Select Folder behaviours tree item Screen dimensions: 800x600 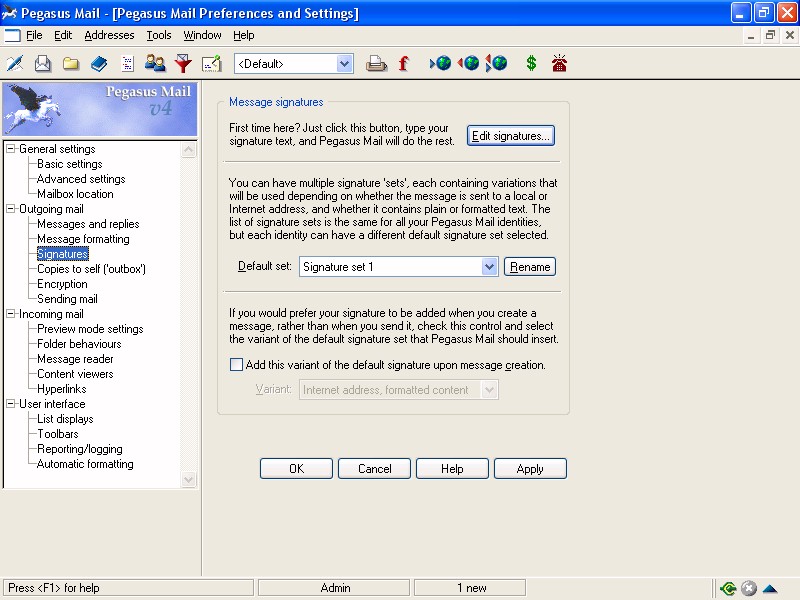(79, 344)
